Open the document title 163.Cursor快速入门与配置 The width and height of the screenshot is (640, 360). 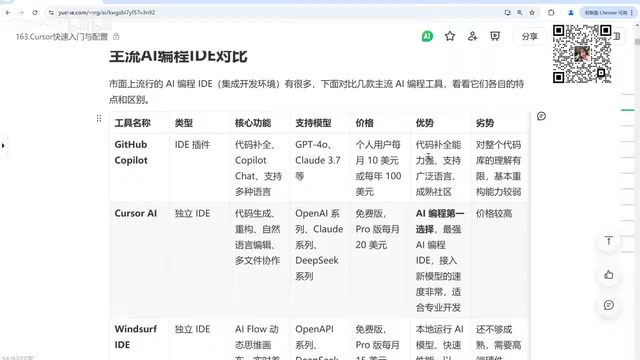tap(62, 37)
